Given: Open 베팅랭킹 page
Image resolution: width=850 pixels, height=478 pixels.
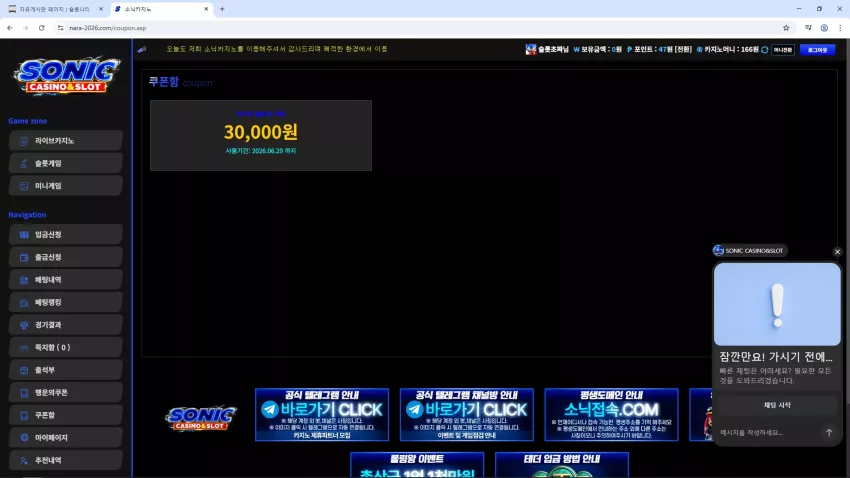Looking at the screenshot, I should coord(66,302).
